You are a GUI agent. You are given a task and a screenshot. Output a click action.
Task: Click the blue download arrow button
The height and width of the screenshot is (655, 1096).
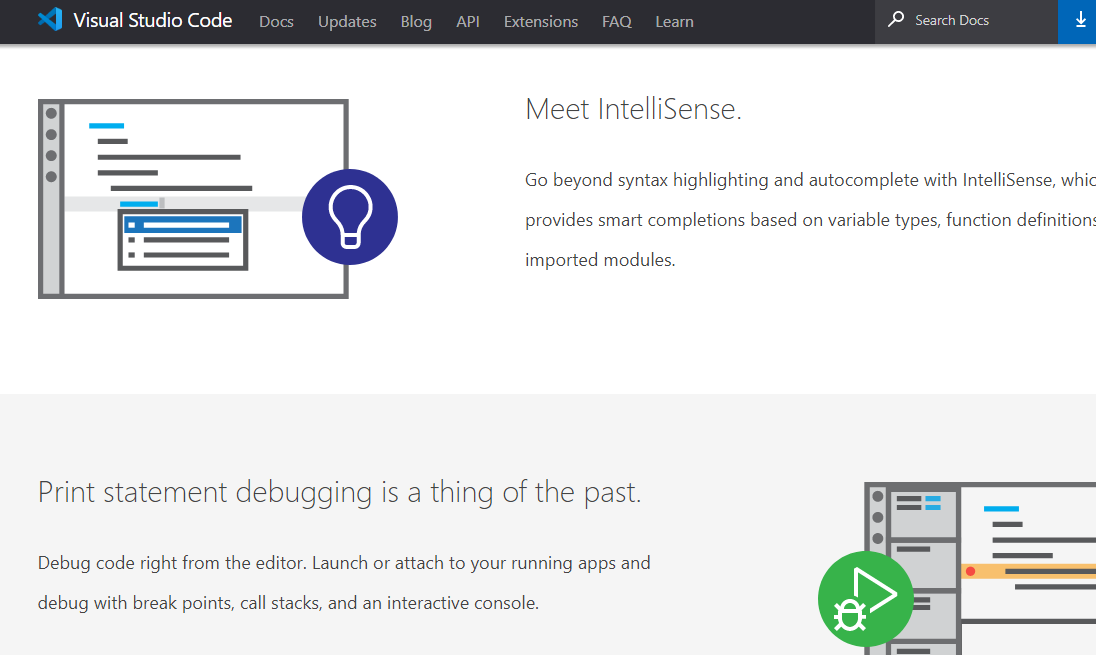[1077, 21]
